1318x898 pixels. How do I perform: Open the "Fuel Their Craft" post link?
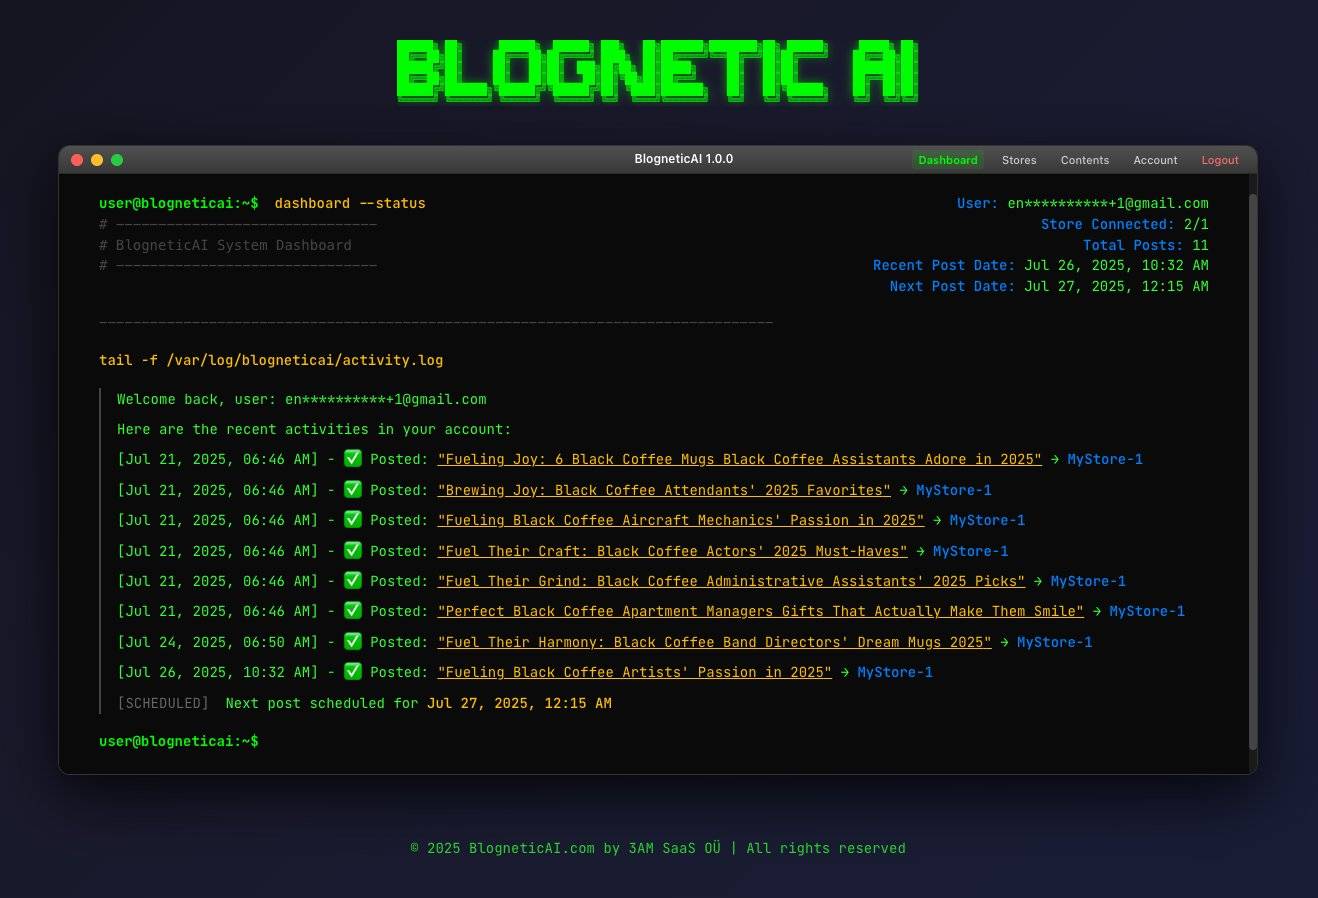point(672,551)
